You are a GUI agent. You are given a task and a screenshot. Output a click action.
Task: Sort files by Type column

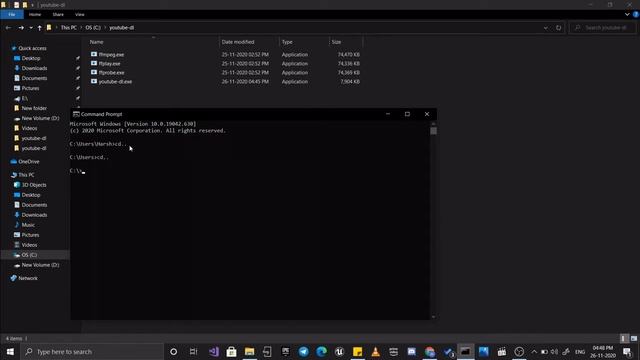[x=287, y=42]
